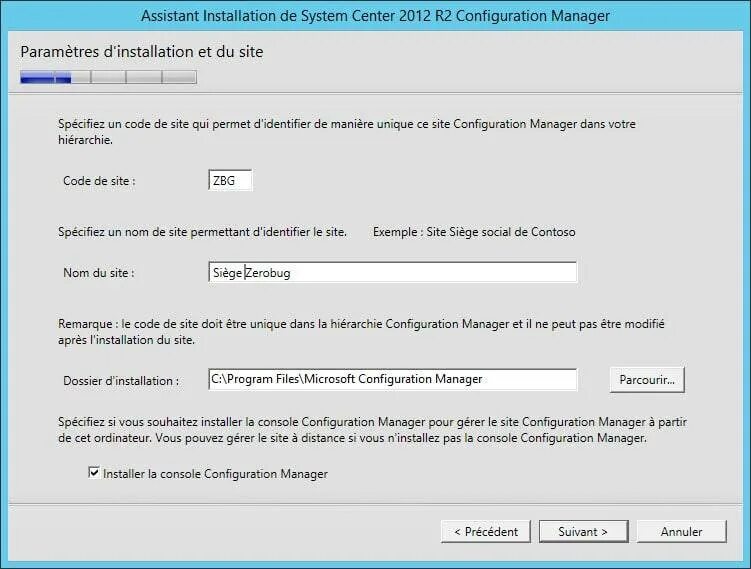Click the "Dossier d'installation :" label
Viewport: 751px width, 569px height.
coord(121,380)
